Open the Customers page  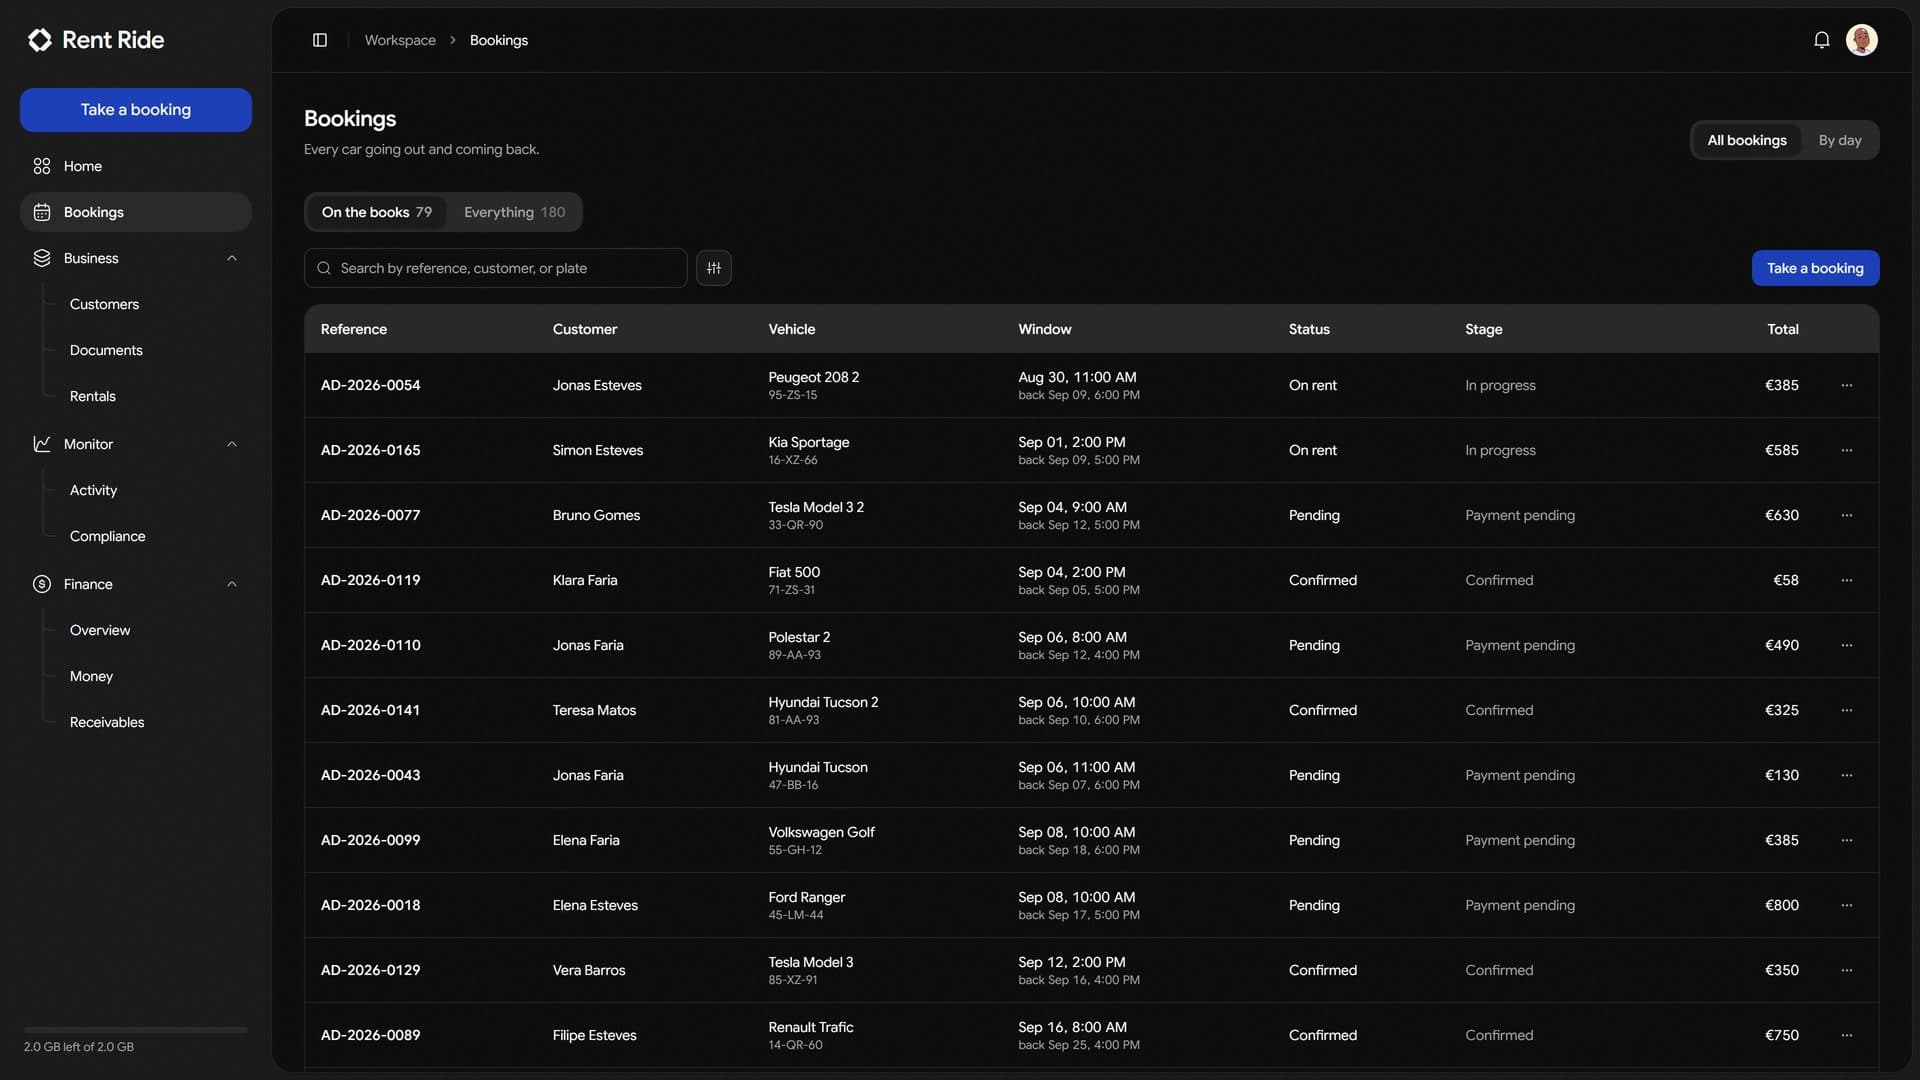tap(104, 304)
